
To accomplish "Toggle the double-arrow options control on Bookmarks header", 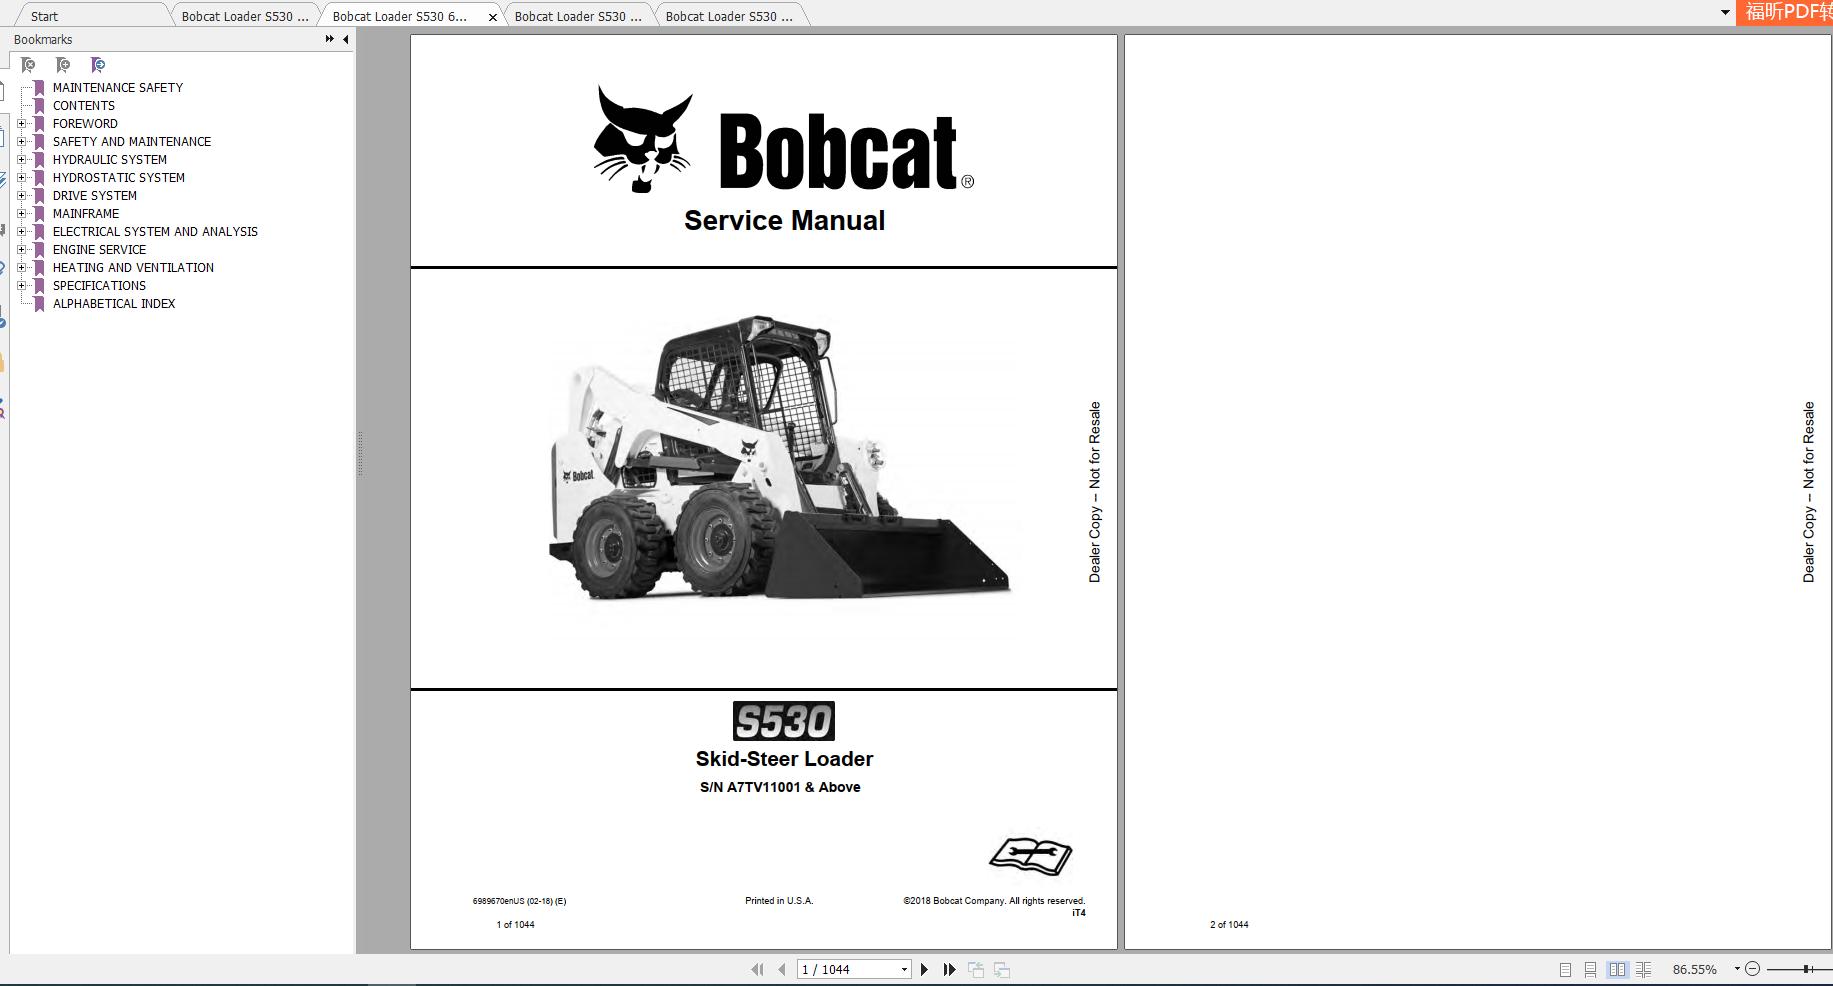I will [x=328, y=38].
